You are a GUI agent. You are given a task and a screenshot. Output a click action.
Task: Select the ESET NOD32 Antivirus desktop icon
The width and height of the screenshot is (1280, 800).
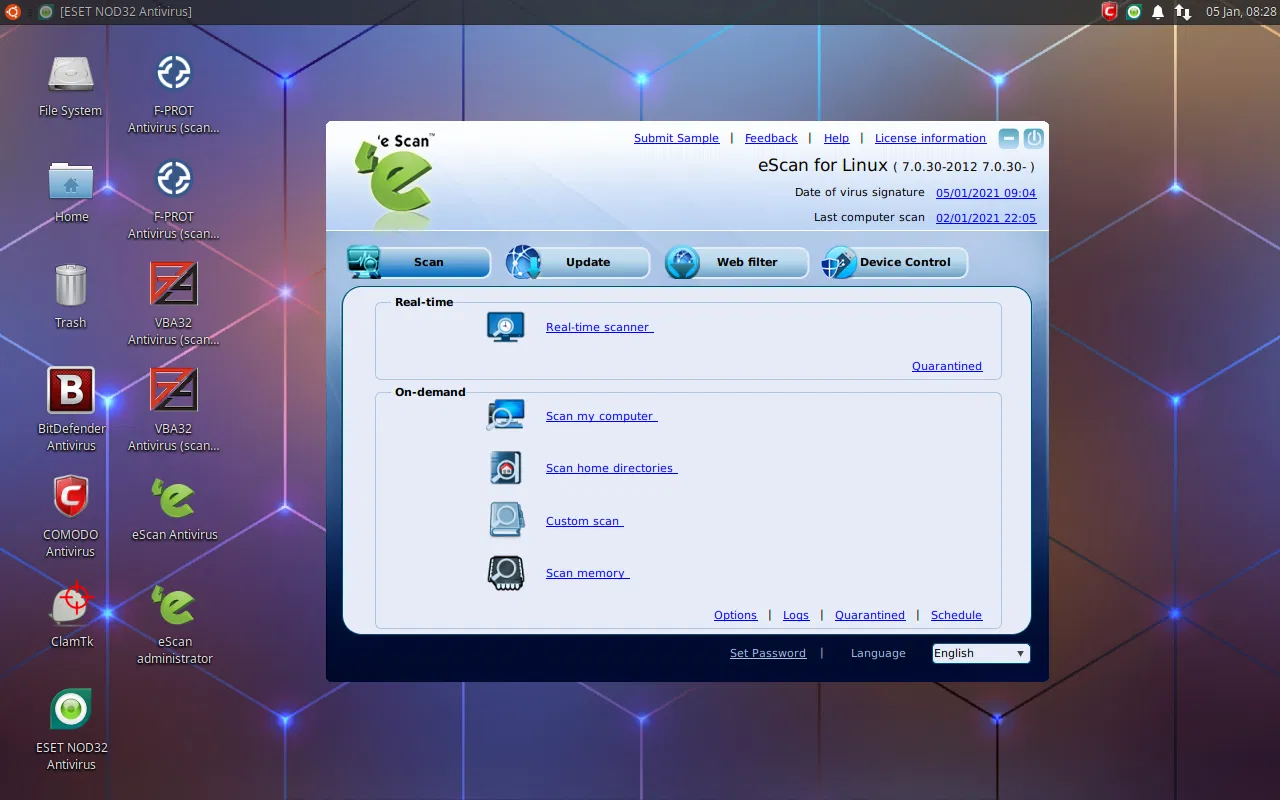tap(71, 730)
